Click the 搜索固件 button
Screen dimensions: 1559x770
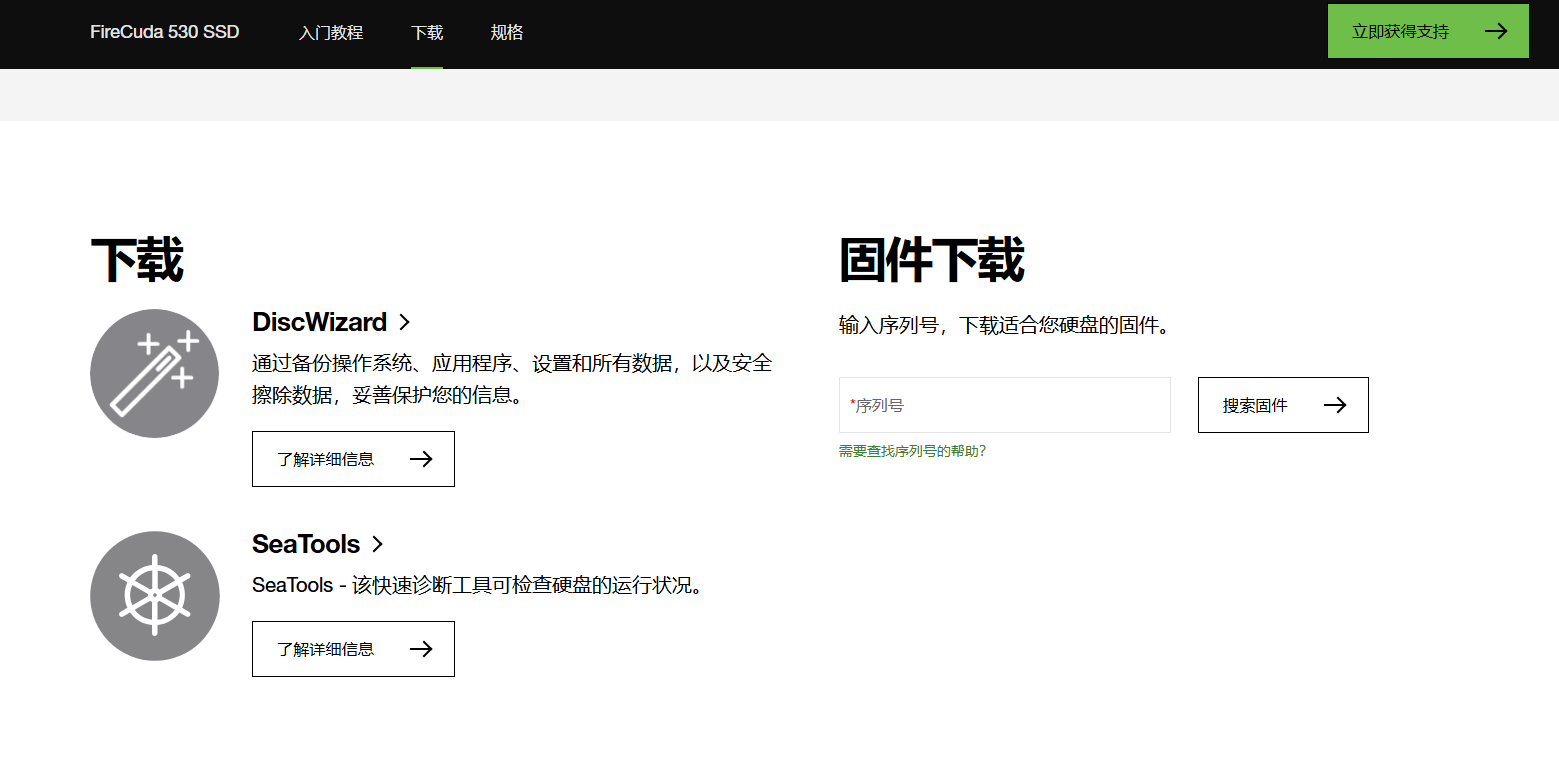1283,405
